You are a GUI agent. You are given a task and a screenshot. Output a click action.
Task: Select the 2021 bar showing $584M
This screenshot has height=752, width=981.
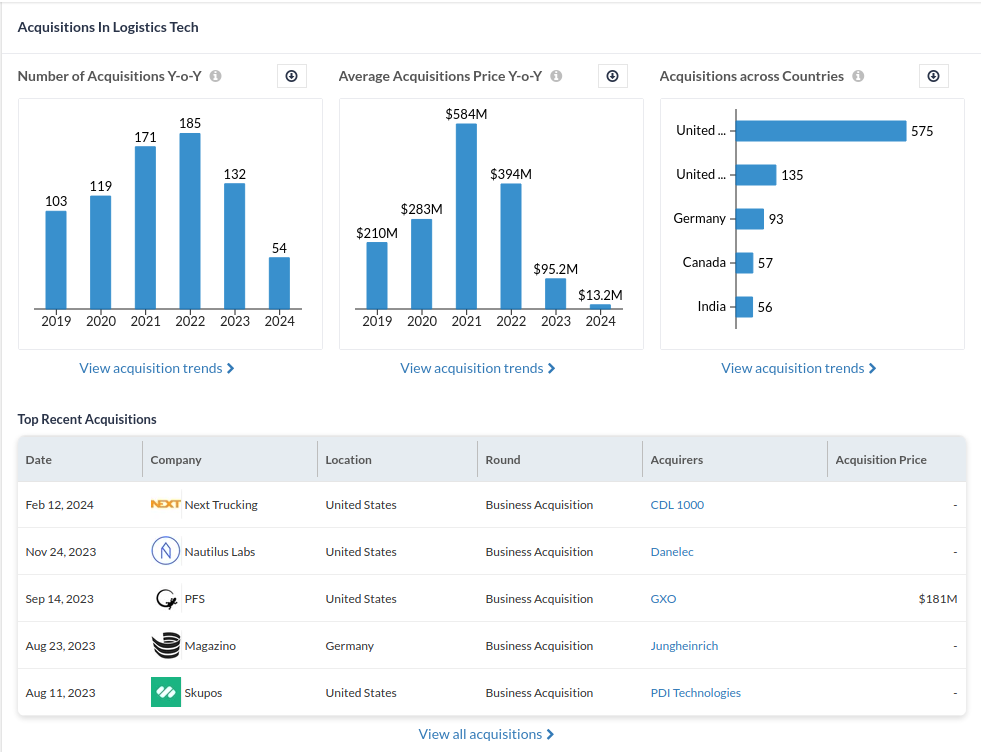(466, 215)
